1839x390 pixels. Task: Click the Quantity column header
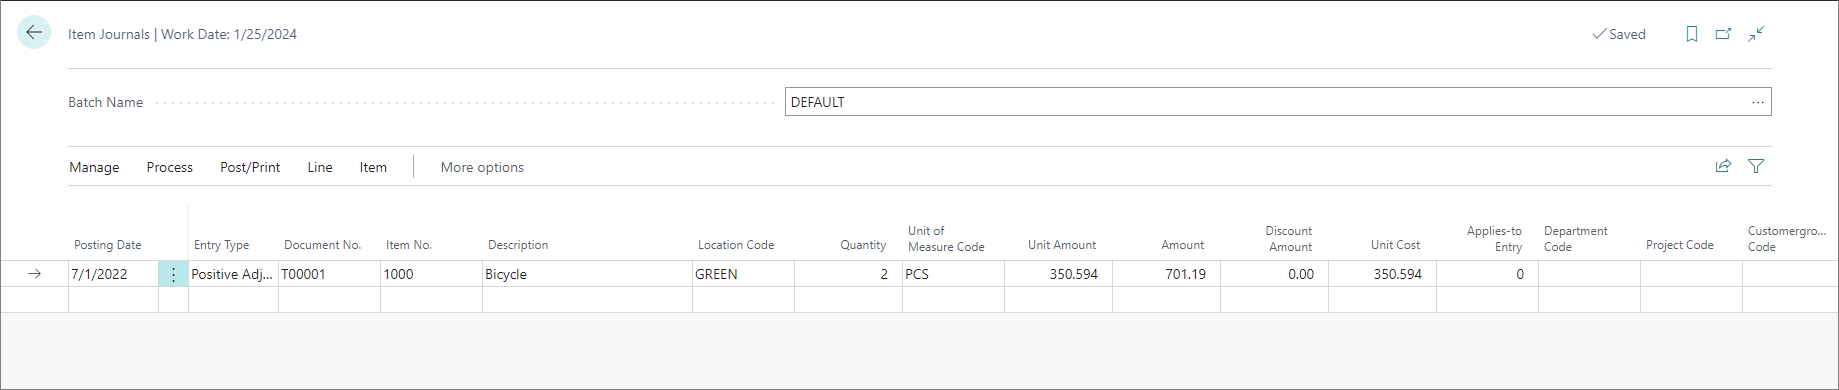[x=863, y=245]
